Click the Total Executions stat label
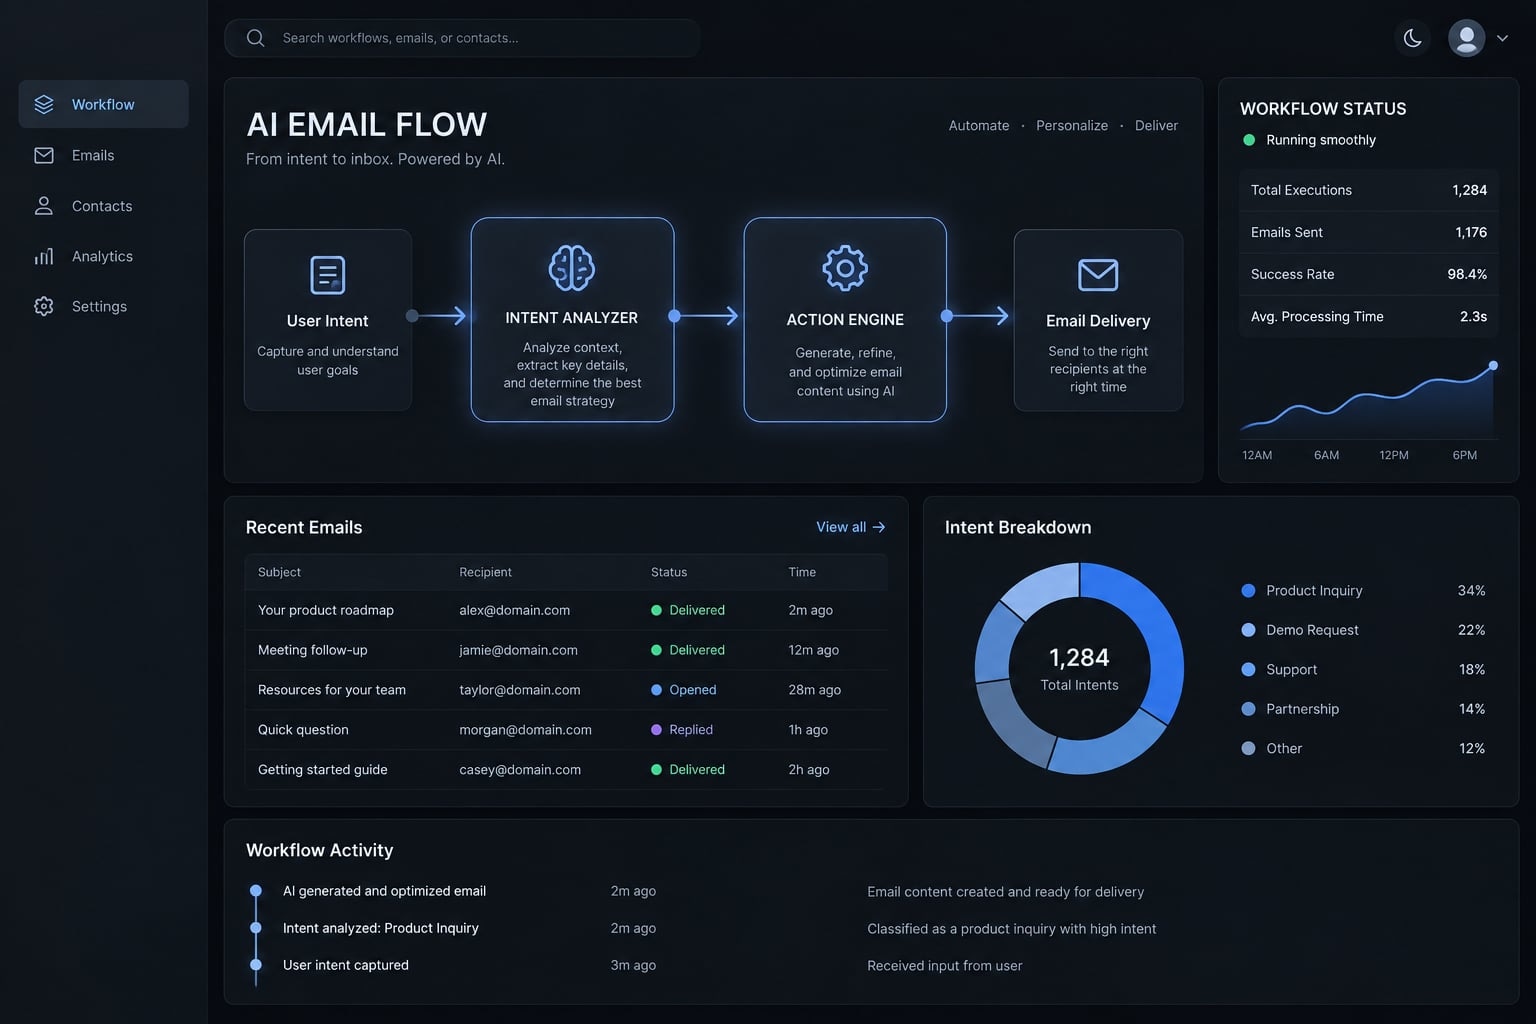 1301,190
